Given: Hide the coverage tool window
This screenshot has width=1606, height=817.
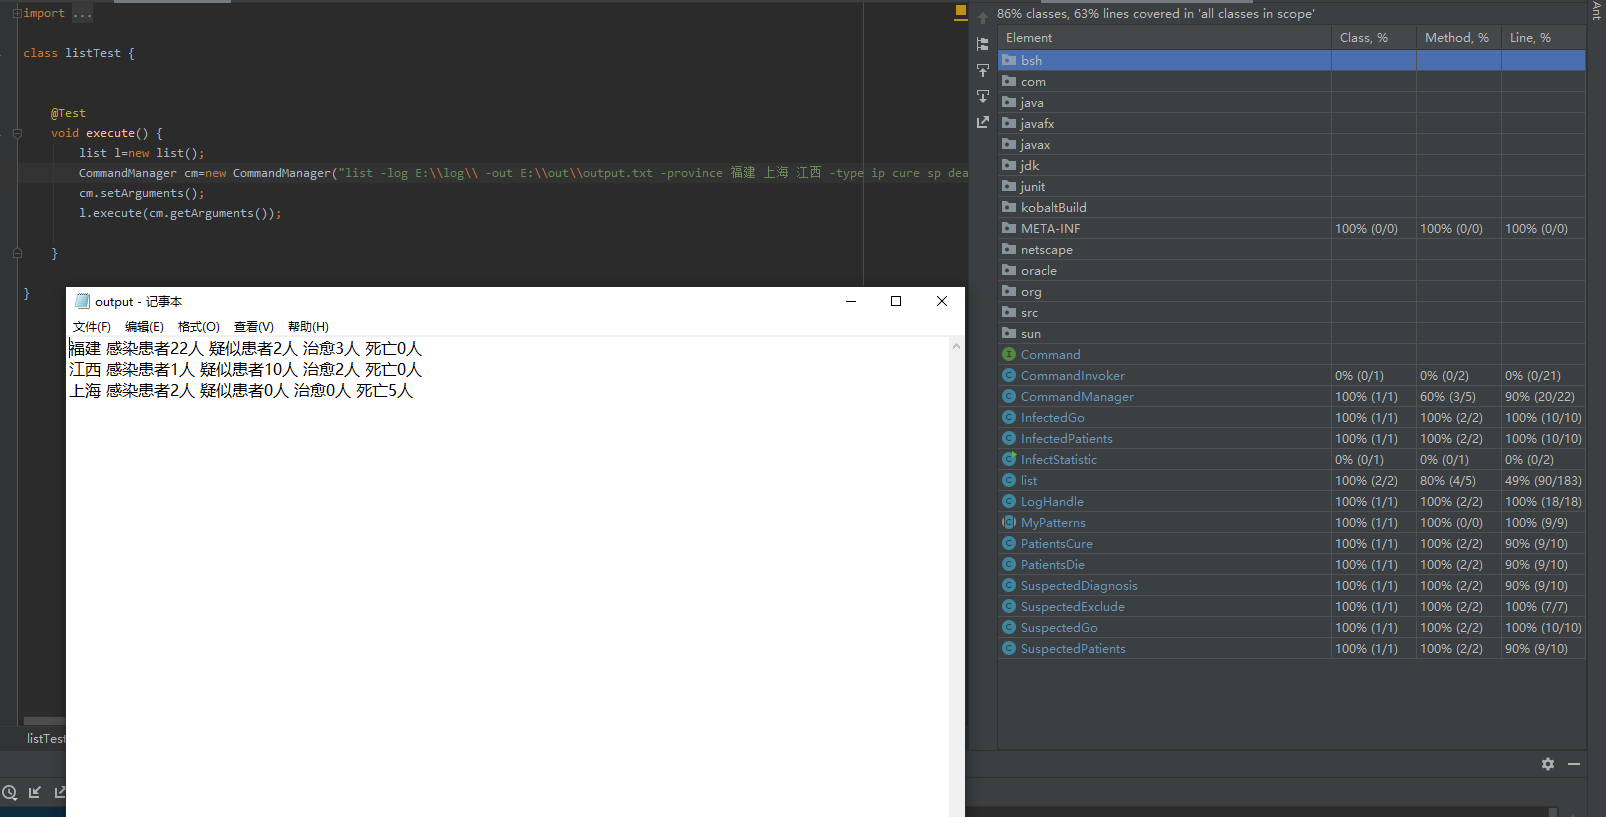Looking at the screenshot, I should (1574, 764).
